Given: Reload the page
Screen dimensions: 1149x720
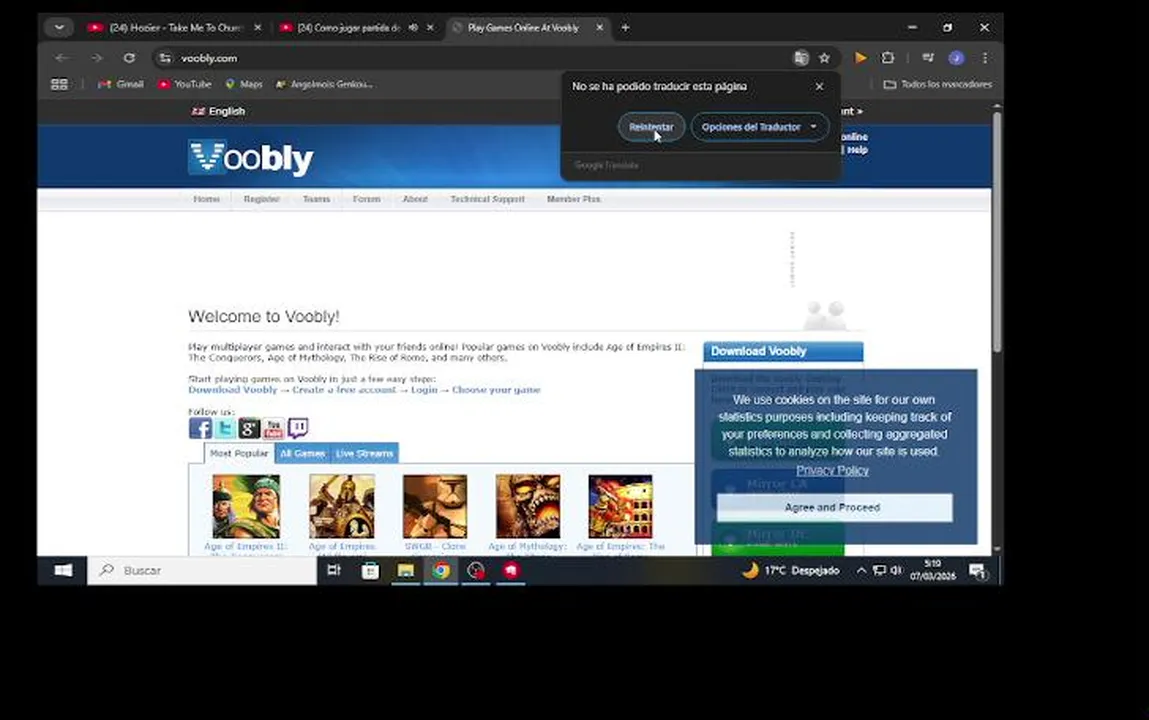Looking at the screenshot, I should 129,58.
